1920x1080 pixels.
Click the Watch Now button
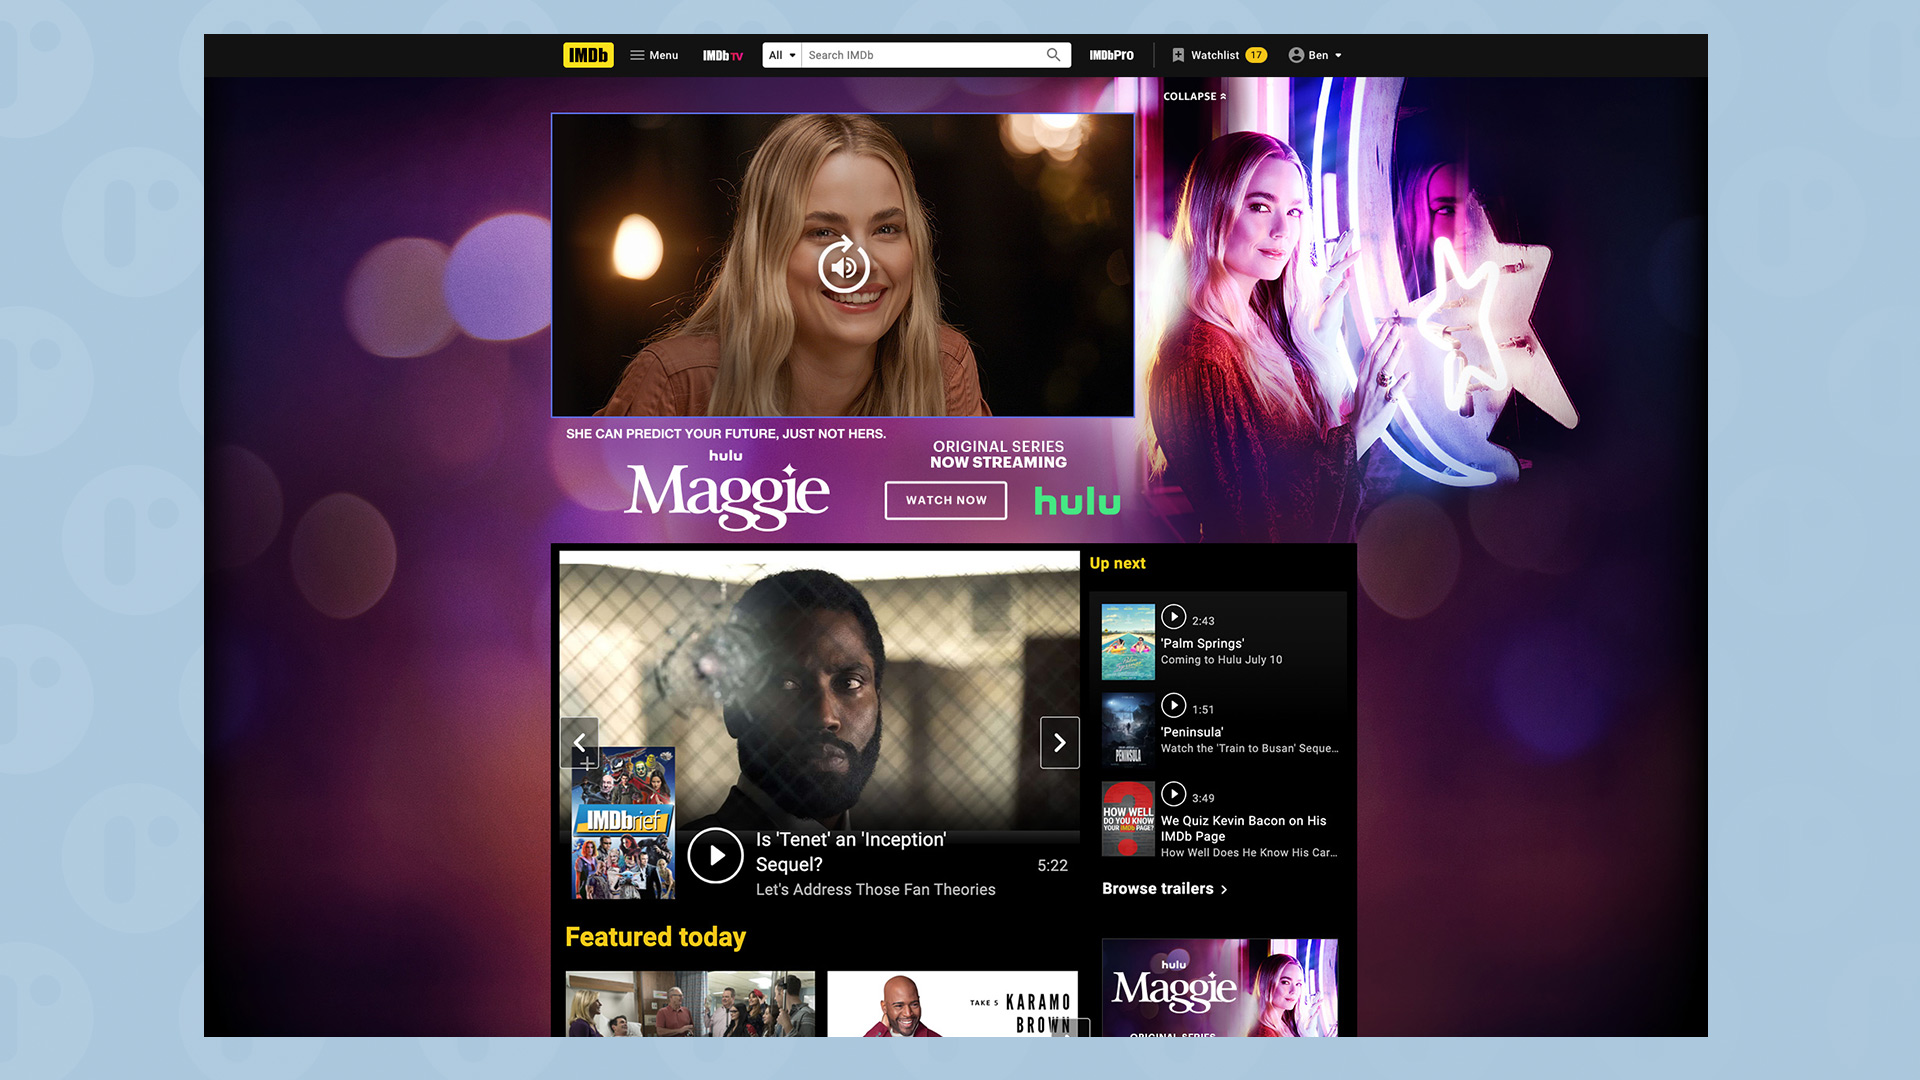point(946,500)
